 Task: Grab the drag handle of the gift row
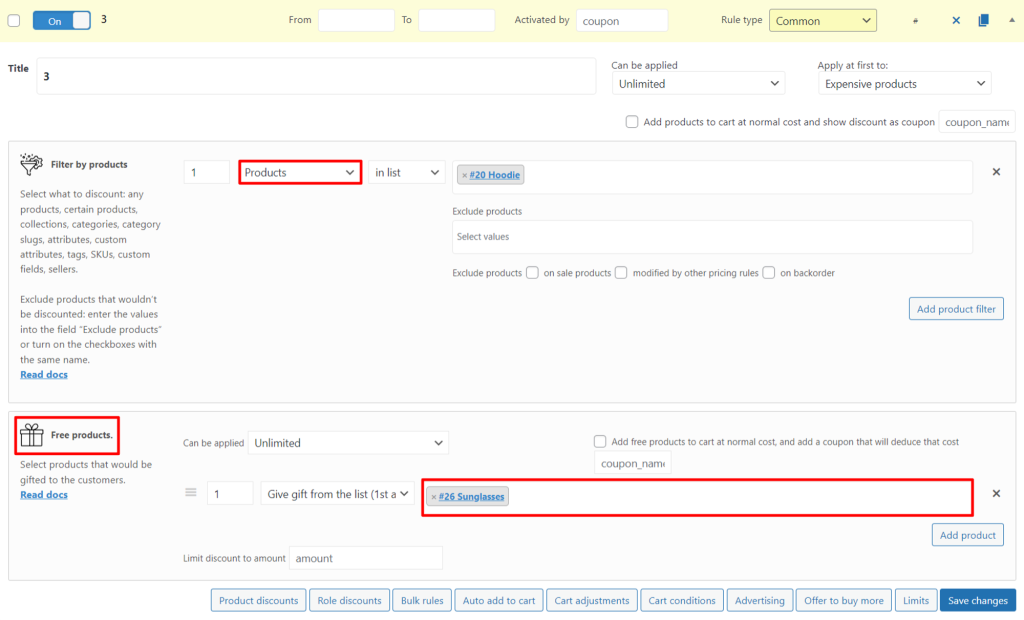click(x=191, y=493)
